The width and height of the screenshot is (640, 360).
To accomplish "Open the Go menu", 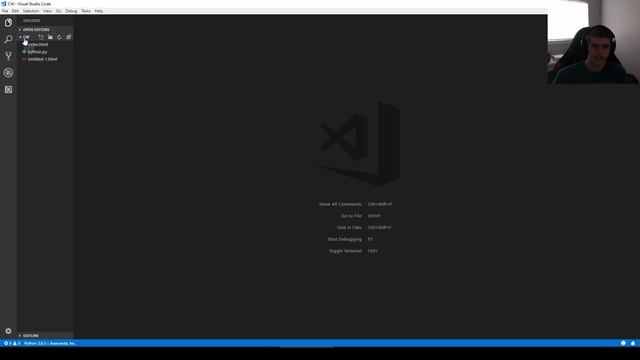I will [x=58, y=11].
